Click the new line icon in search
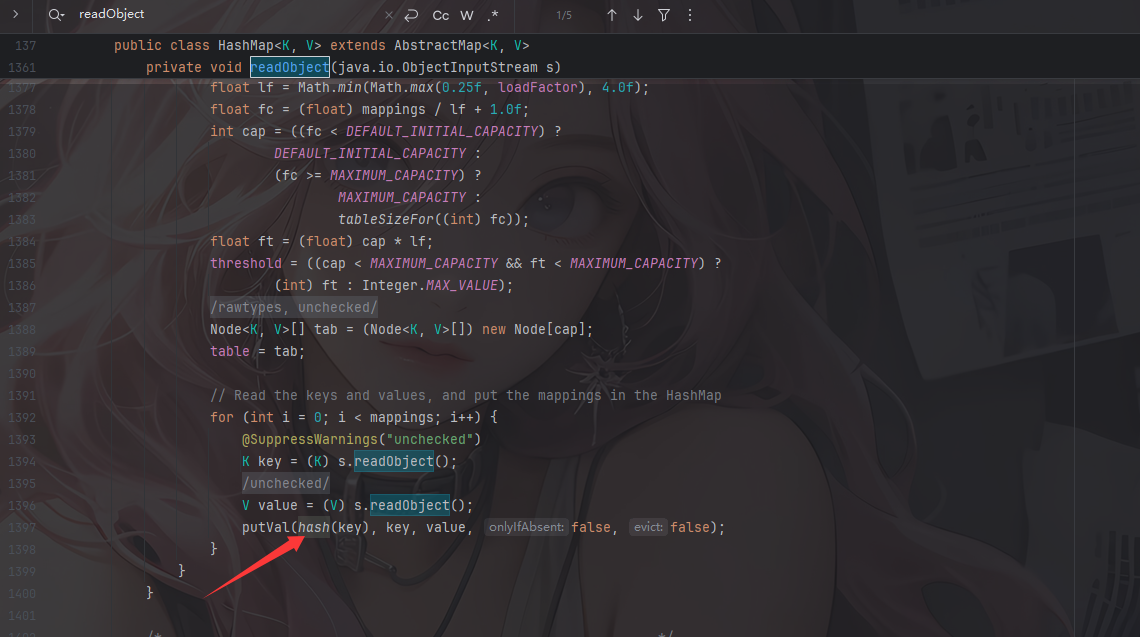The image size is (1140, 637). click(412, 15)
